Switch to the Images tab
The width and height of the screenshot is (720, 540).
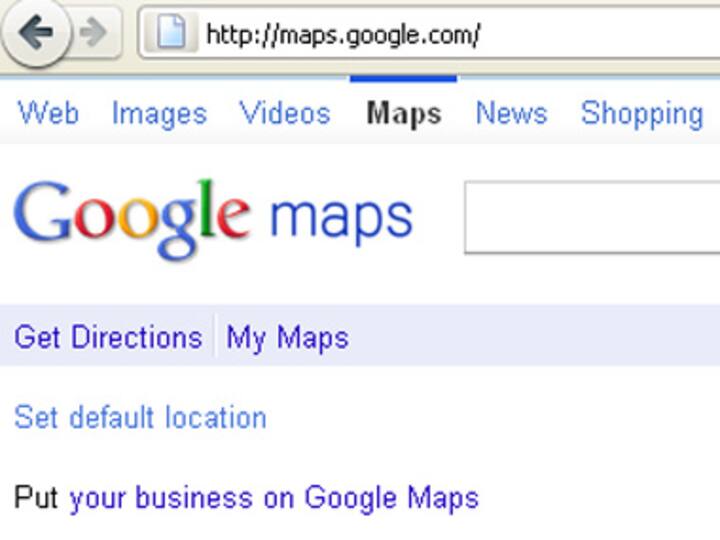click(159, 113)
